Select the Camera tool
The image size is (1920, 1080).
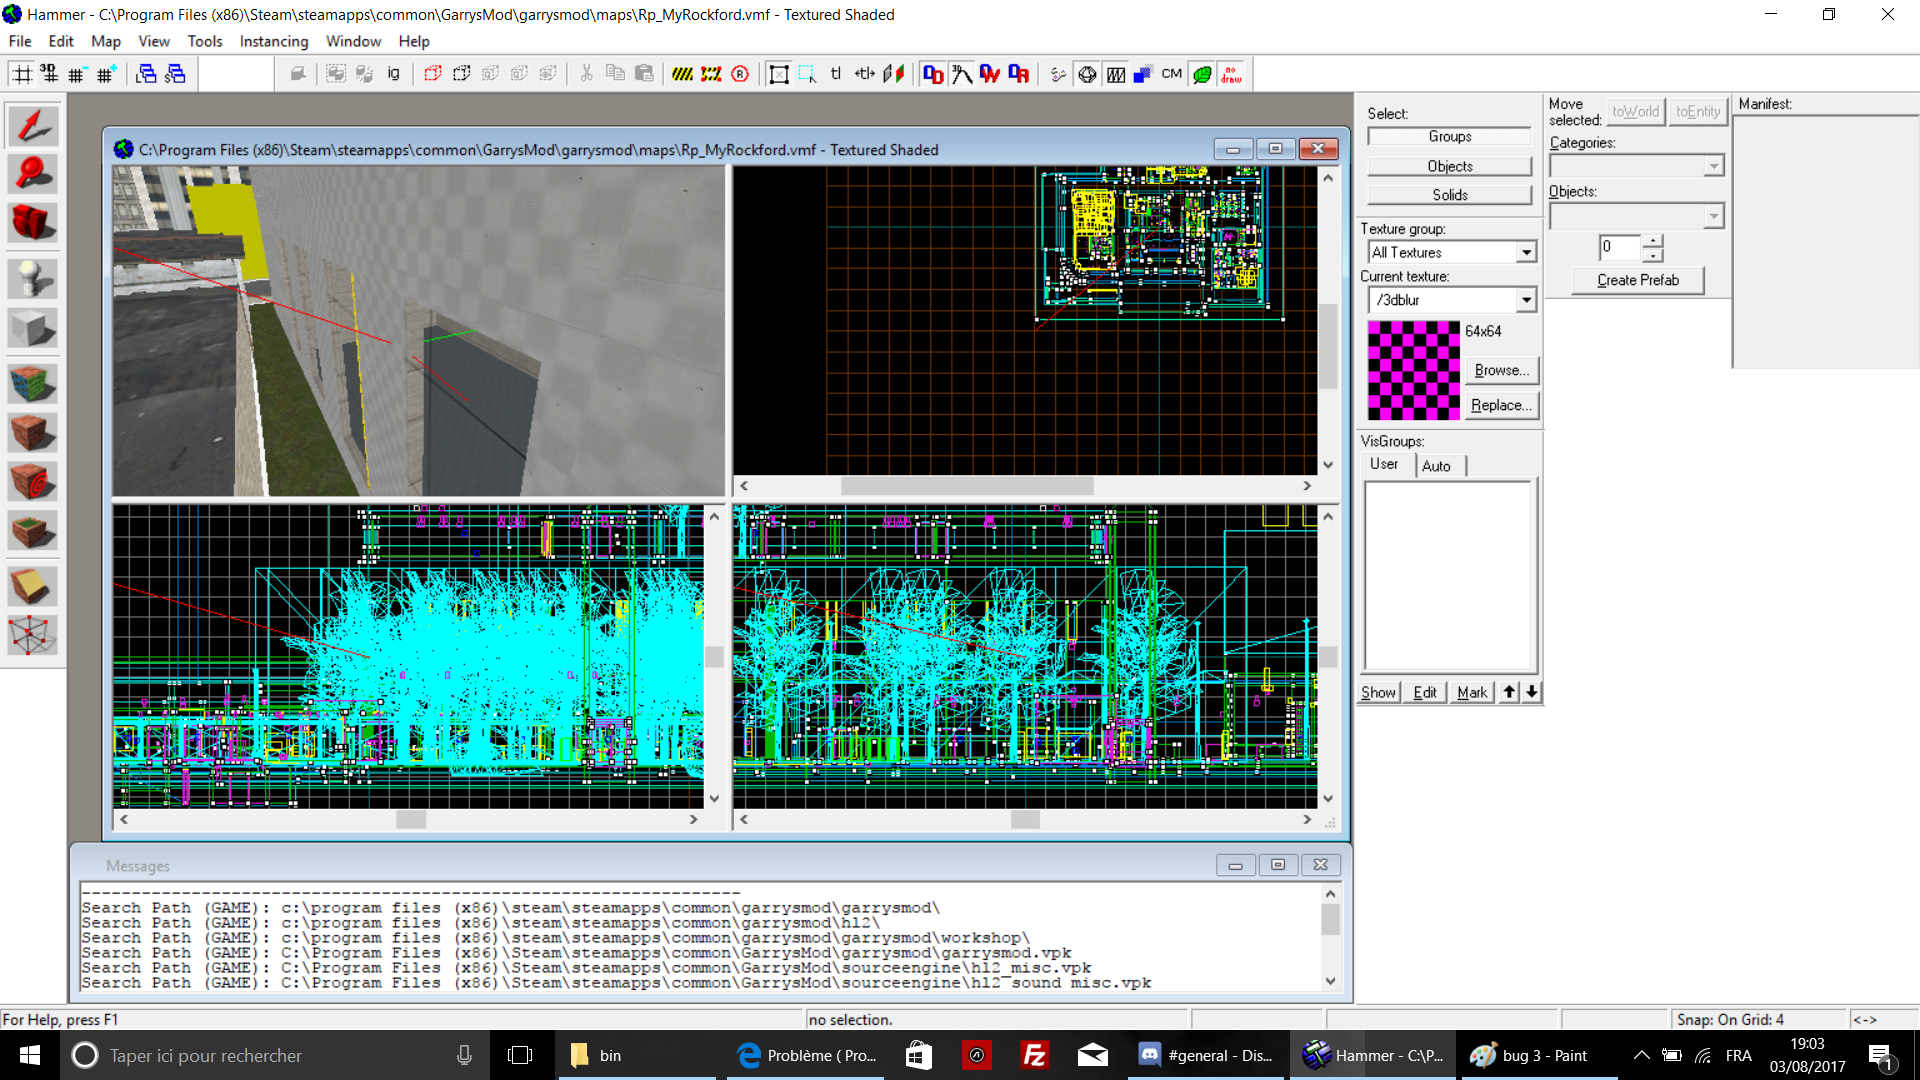pos(32,222)
